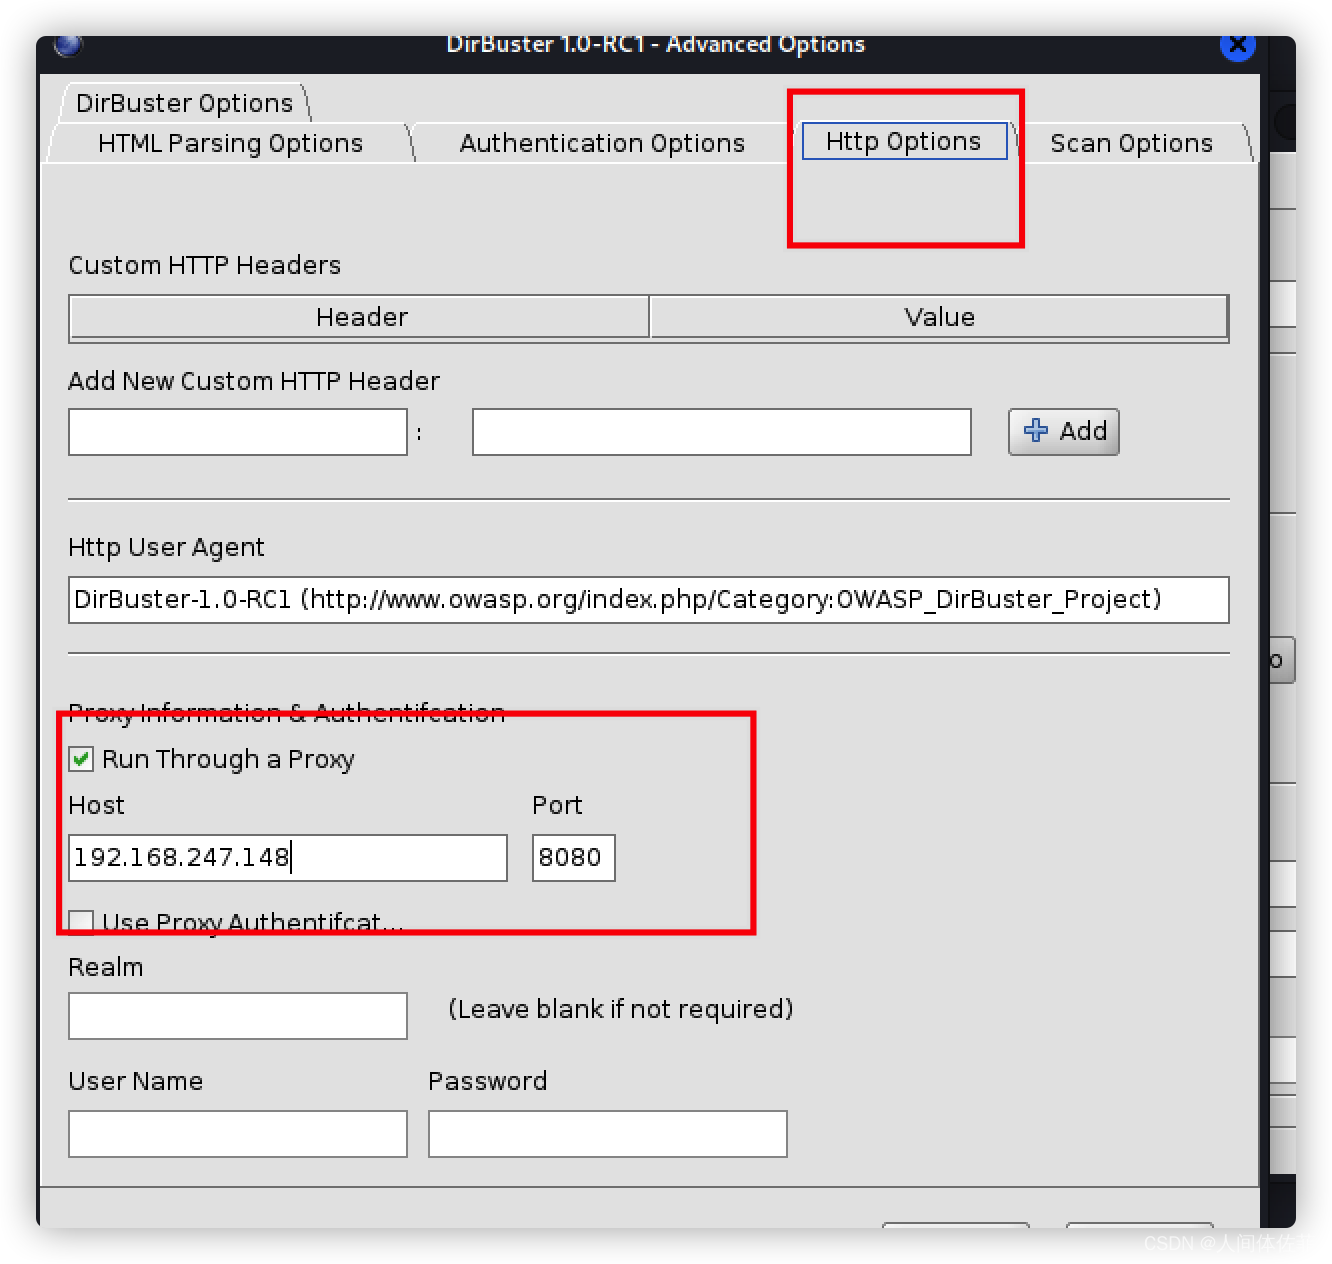This screenshot has width=1332, height=1264.
Task: Click the proxy Port field
Action: pos(574,858)
